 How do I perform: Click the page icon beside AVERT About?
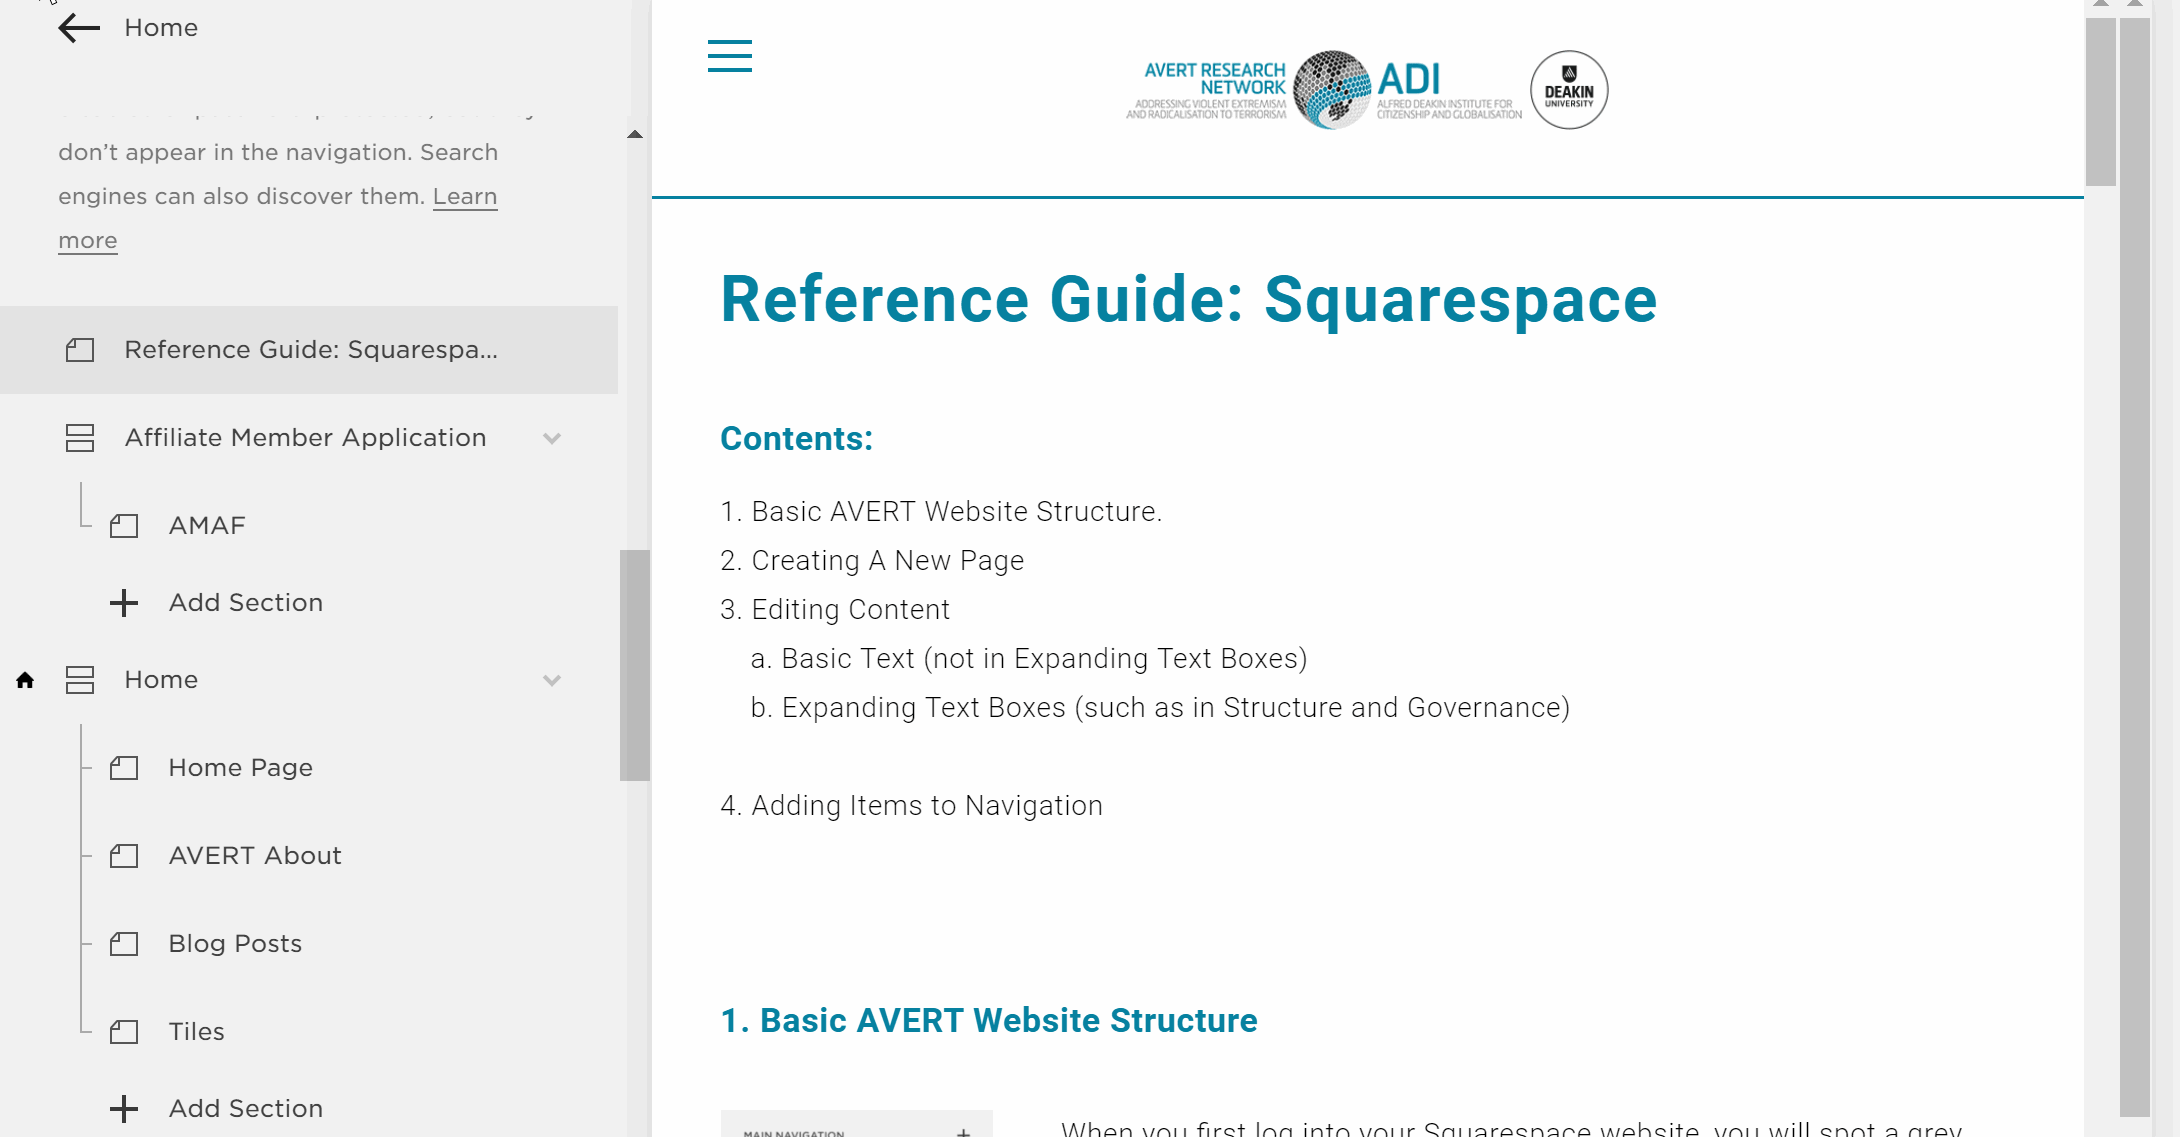tap(124, 856)
